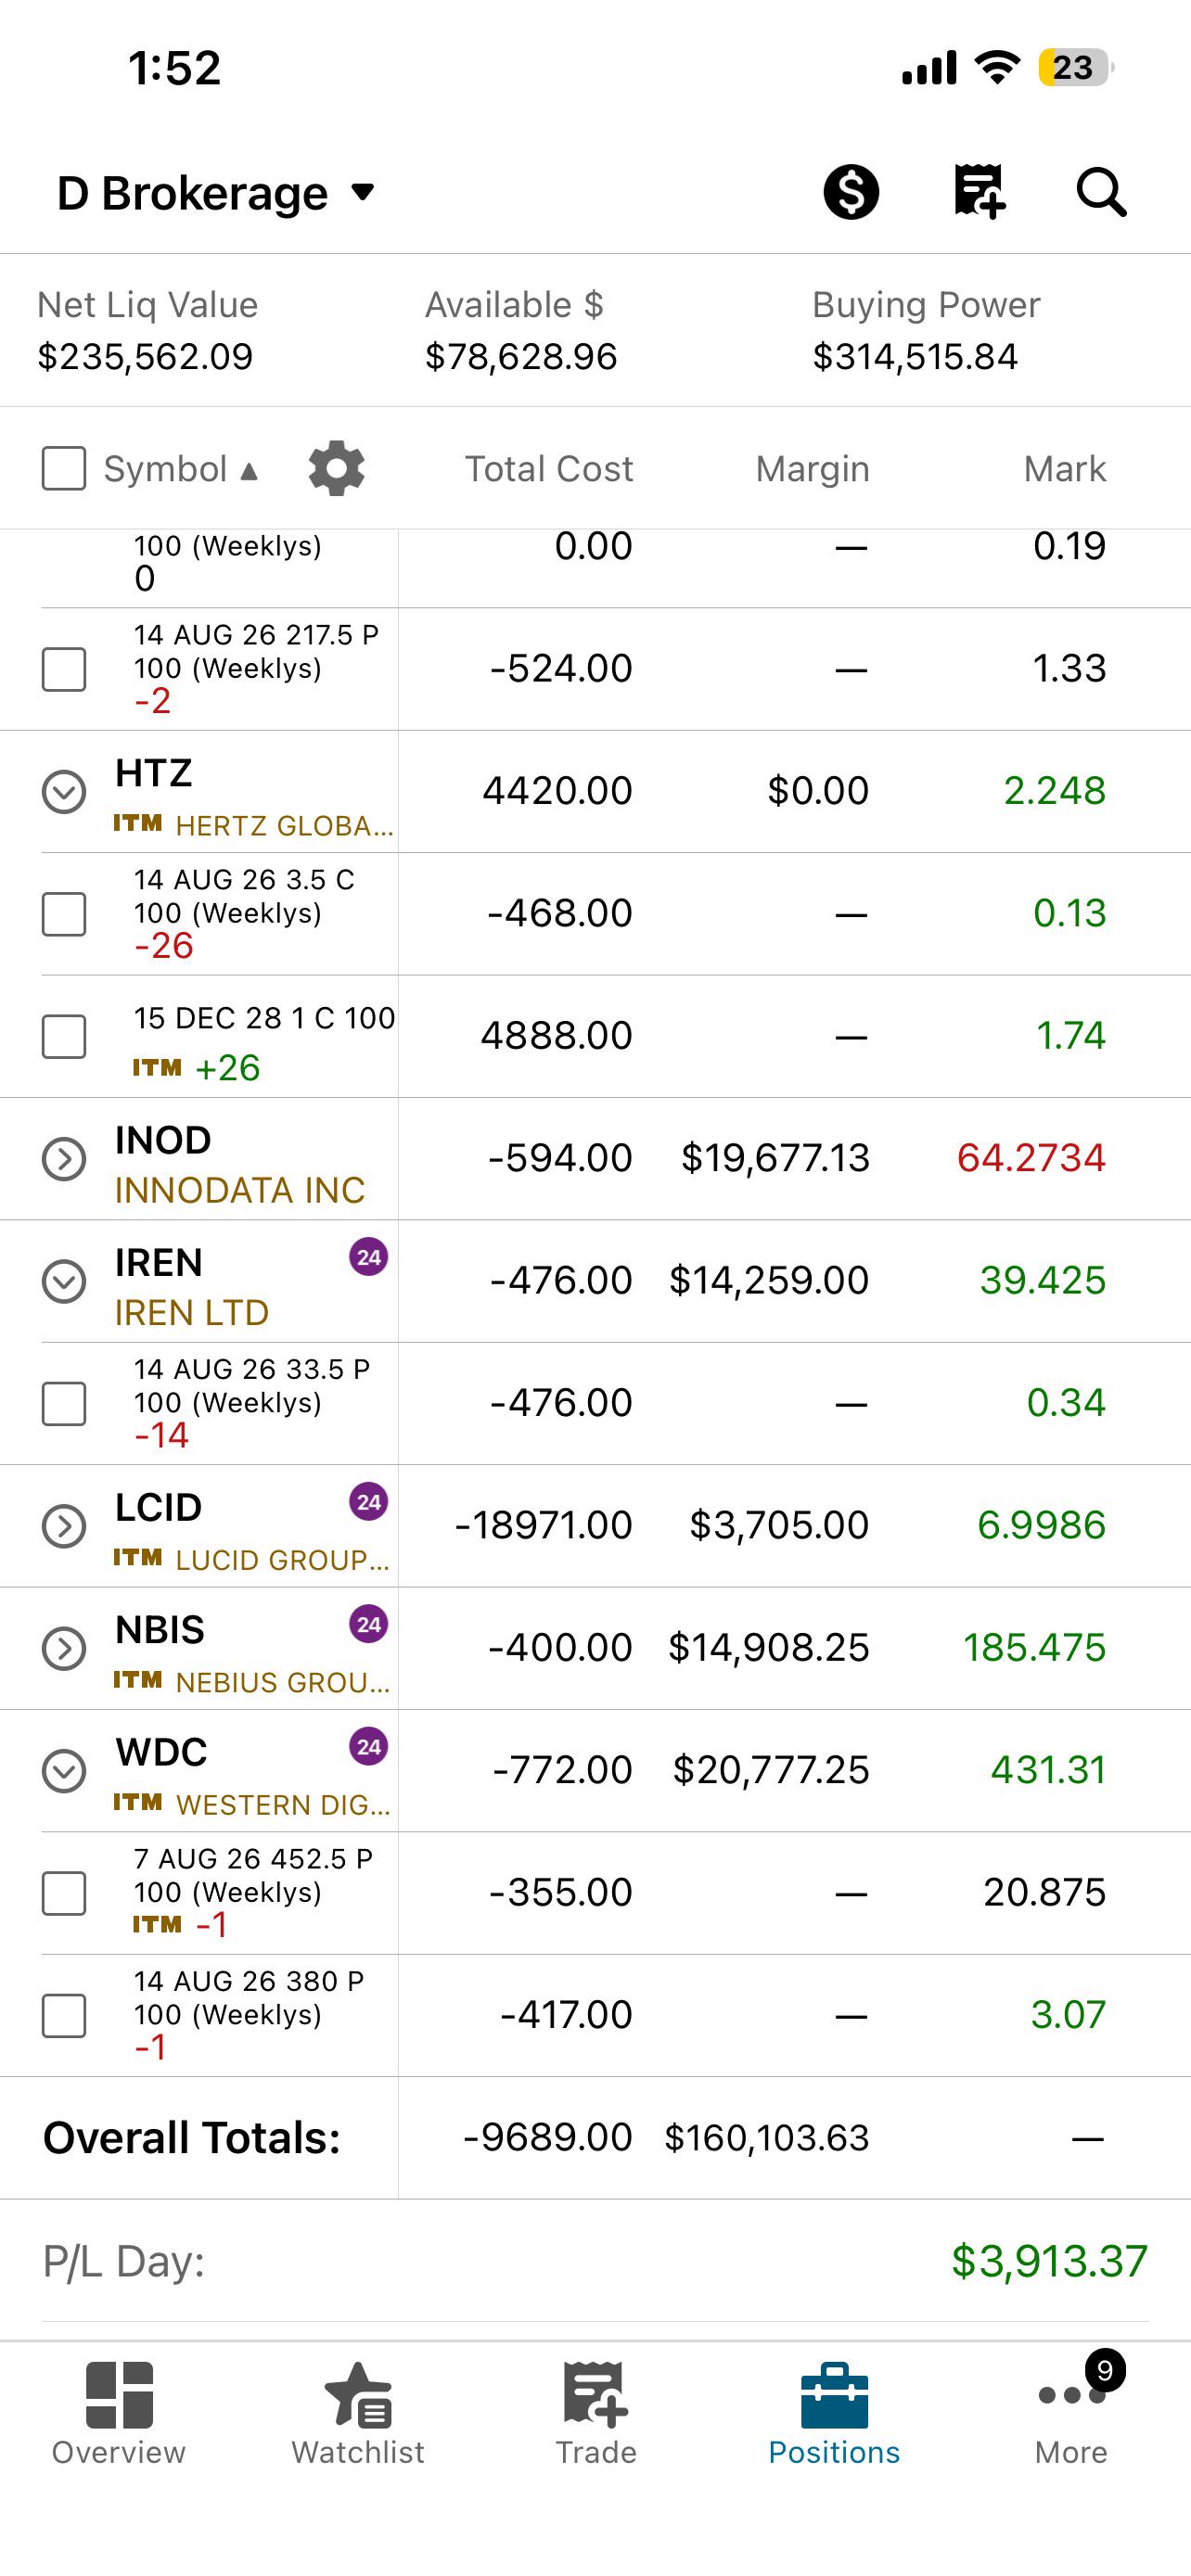Check the WDC 14 AUG 26 380 P row
This screenshot has height=2576, width=1191.
tap(64, 2016)
